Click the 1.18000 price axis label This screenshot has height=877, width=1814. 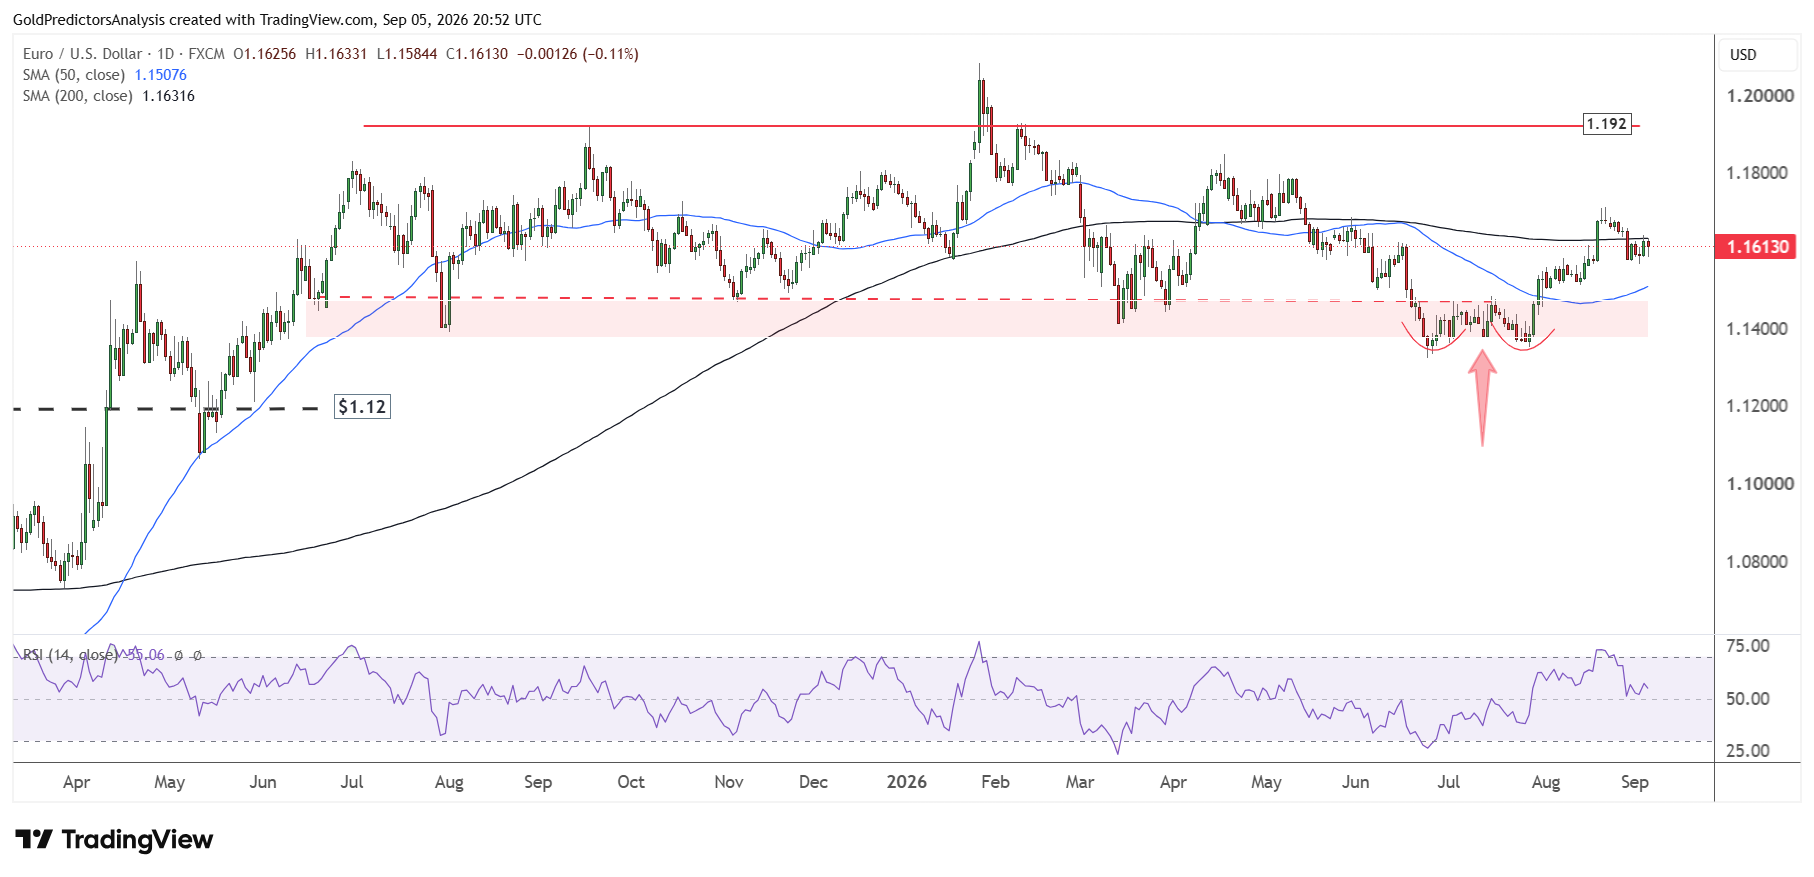point(1759,173)
